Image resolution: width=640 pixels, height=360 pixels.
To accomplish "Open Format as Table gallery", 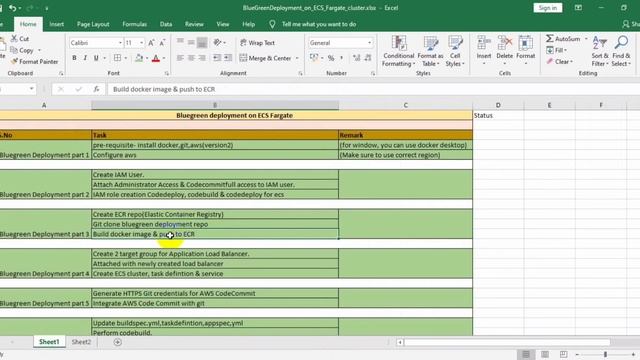I will pyautogui.click(x=430, y=51).
